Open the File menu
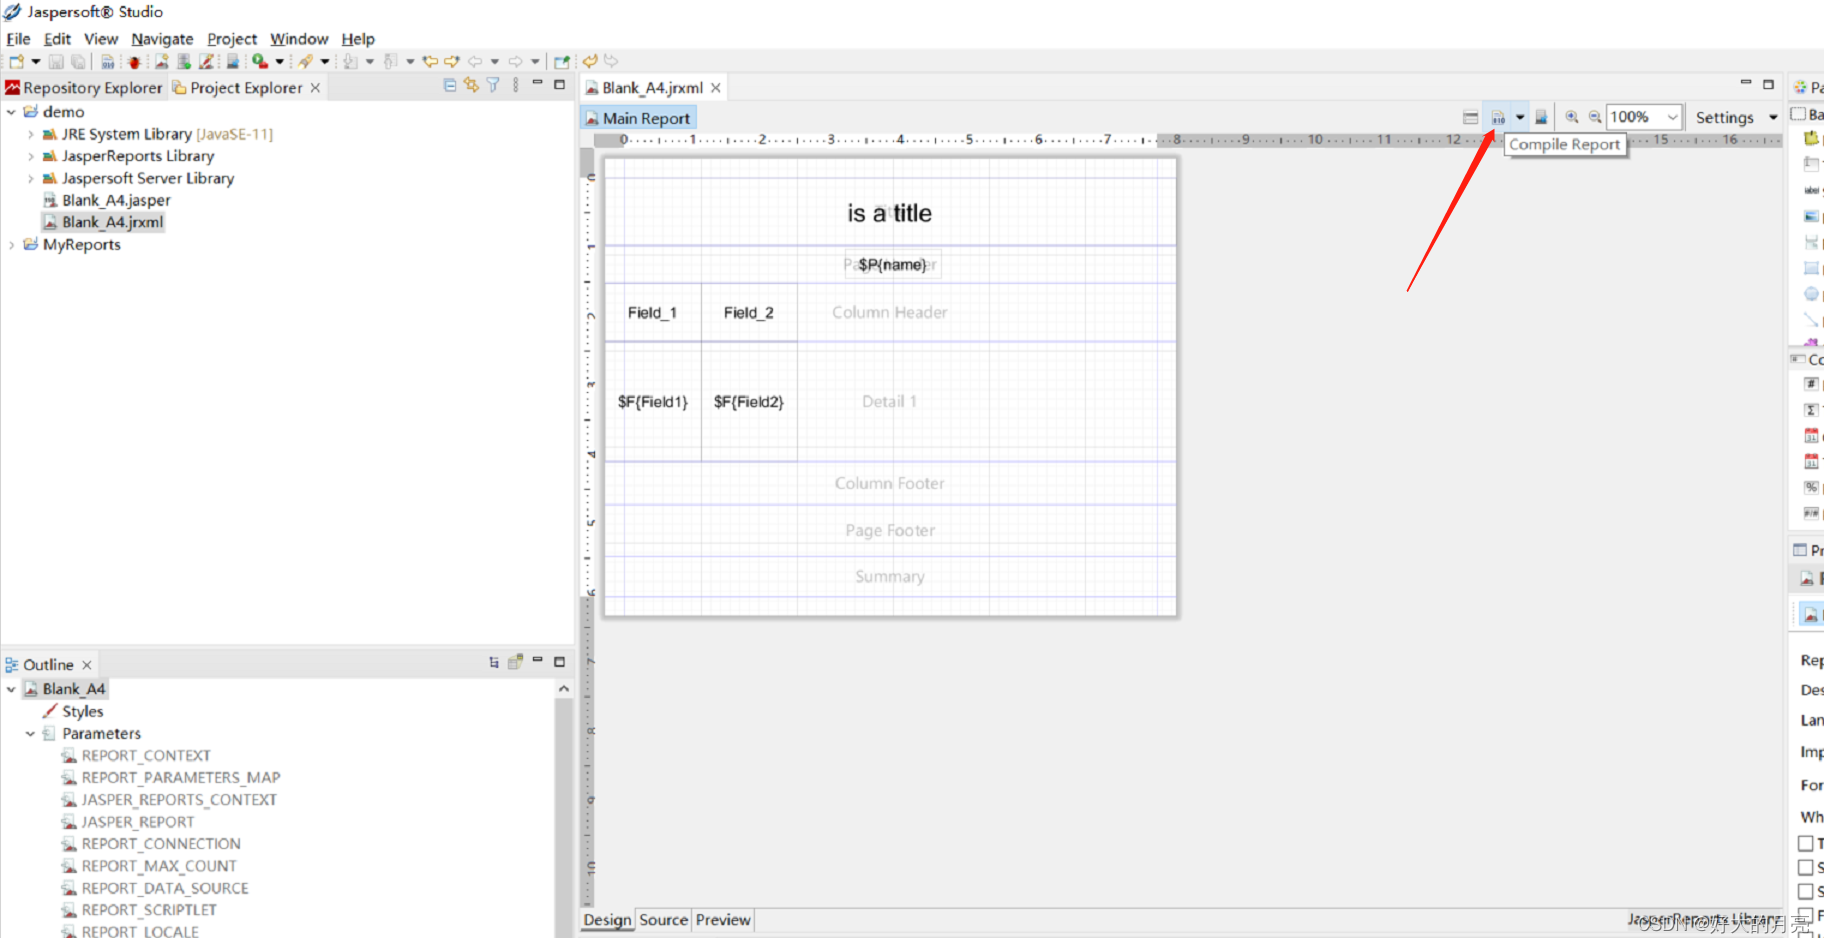This screenshot has height=943, width=1824. (18, 39)
